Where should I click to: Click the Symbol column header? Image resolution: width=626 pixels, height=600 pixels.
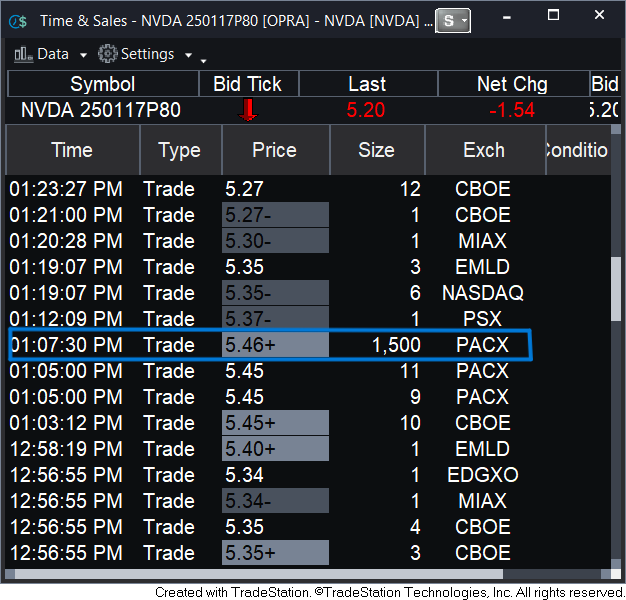[x=103, y=84]
